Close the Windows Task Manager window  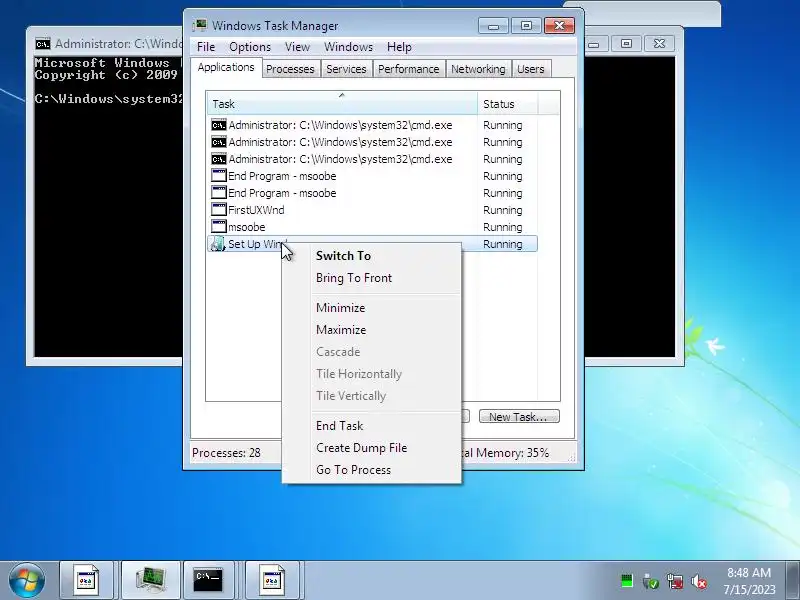pyautogui.click(x=559, y=26)
